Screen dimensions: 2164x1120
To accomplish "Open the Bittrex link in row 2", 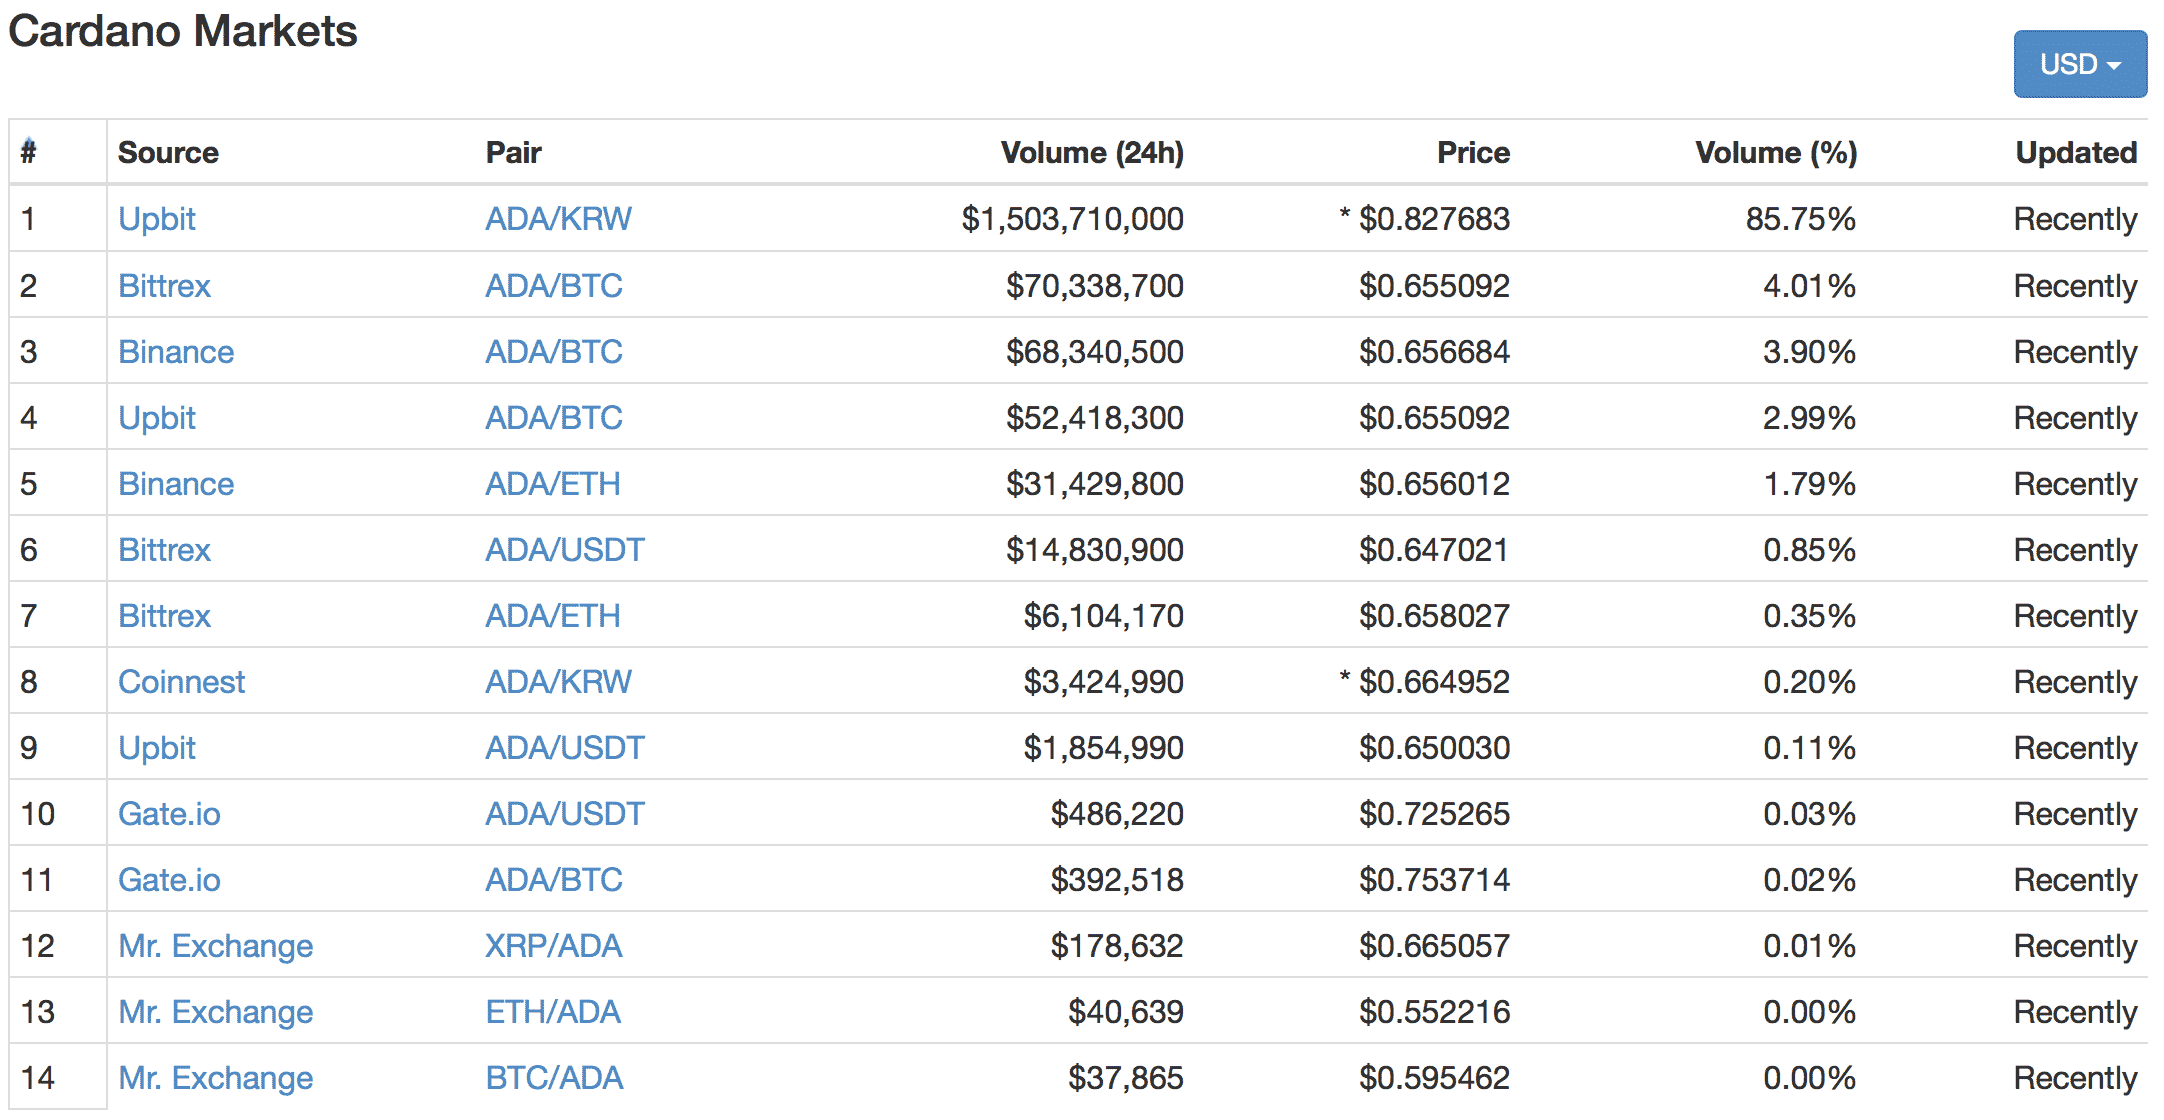I will click(x=164, y=286).
